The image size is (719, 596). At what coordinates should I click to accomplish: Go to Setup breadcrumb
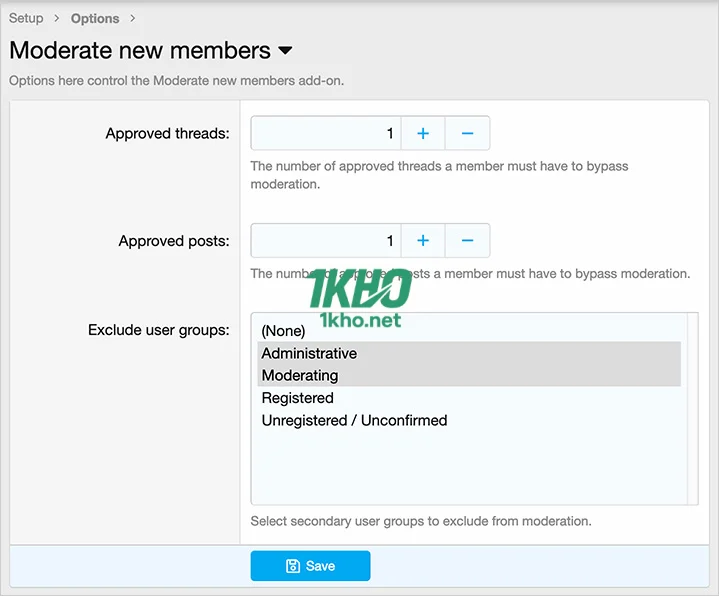(26, 18)
